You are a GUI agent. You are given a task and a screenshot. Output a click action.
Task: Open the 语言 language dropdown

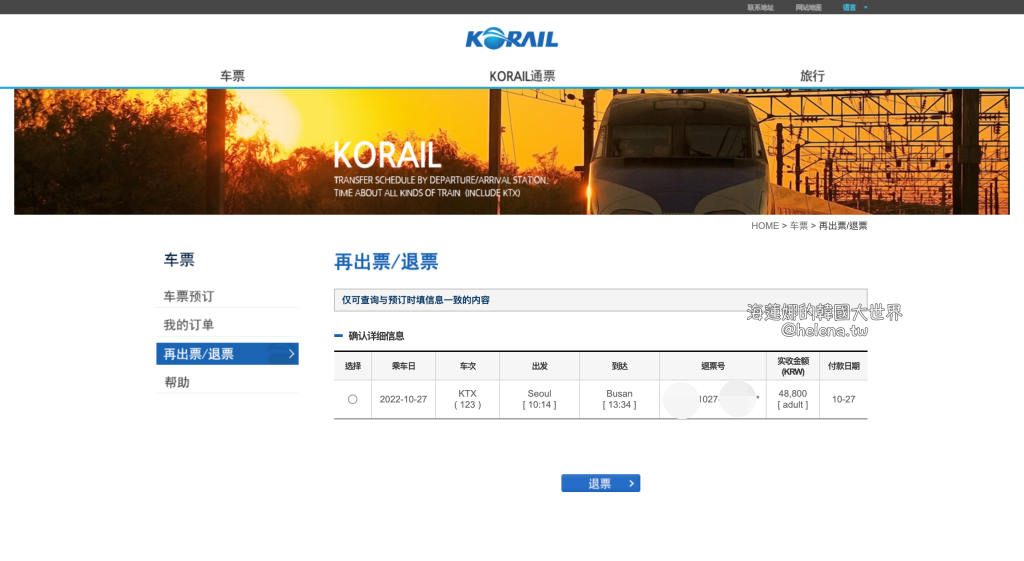[849, 7]
